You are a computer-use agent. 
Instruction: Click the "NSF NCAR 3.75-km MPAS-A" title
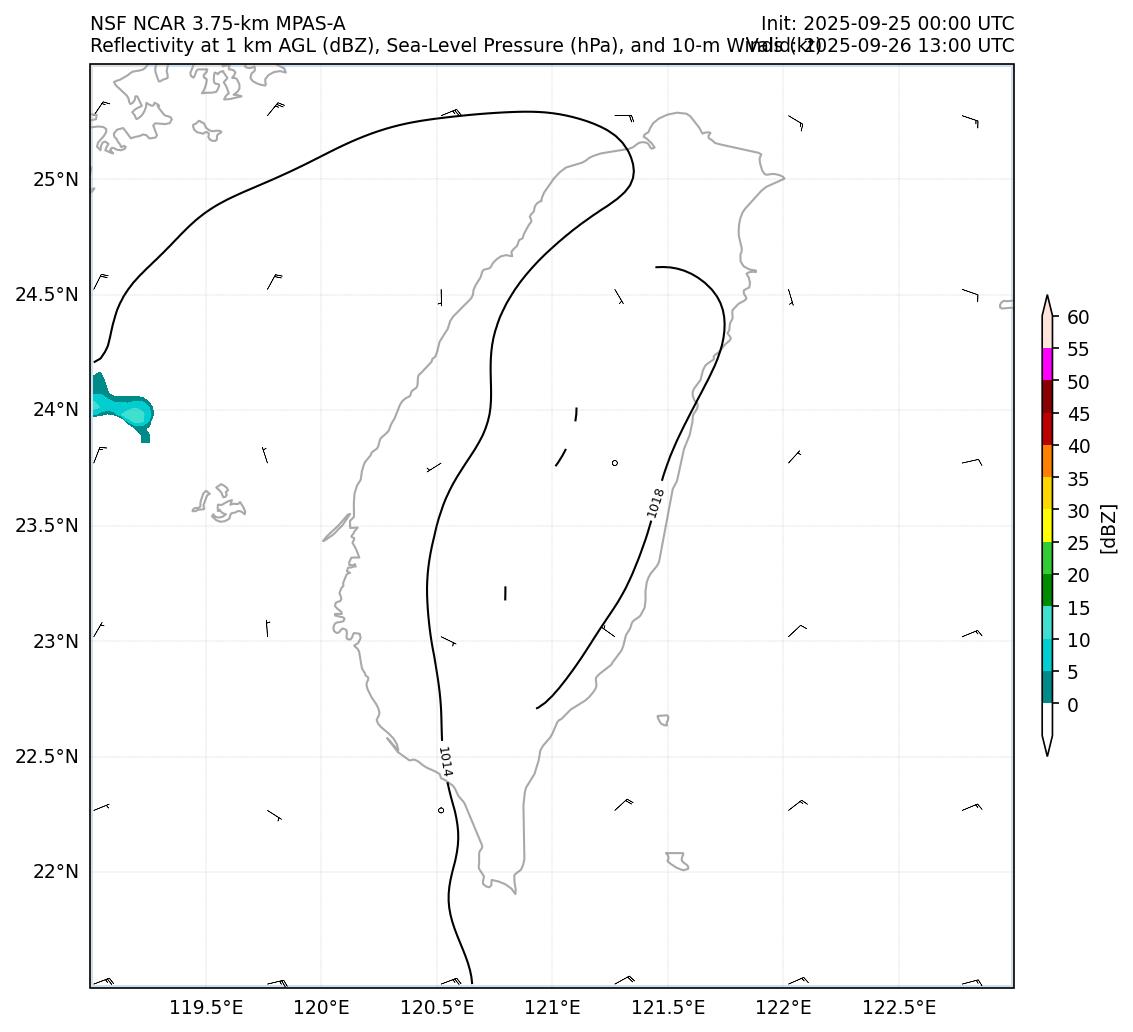(x=217, y=24)
